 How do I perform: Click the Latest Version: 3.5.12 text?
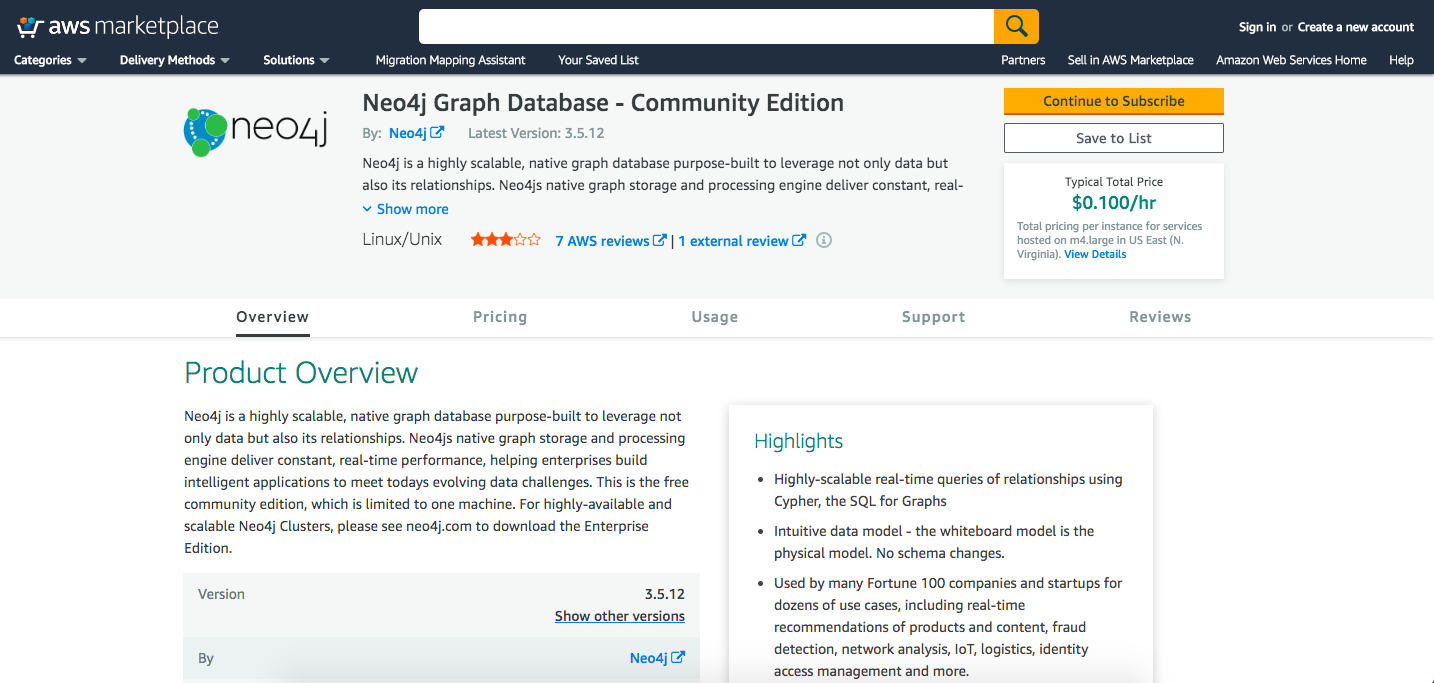tap(536, 133)
